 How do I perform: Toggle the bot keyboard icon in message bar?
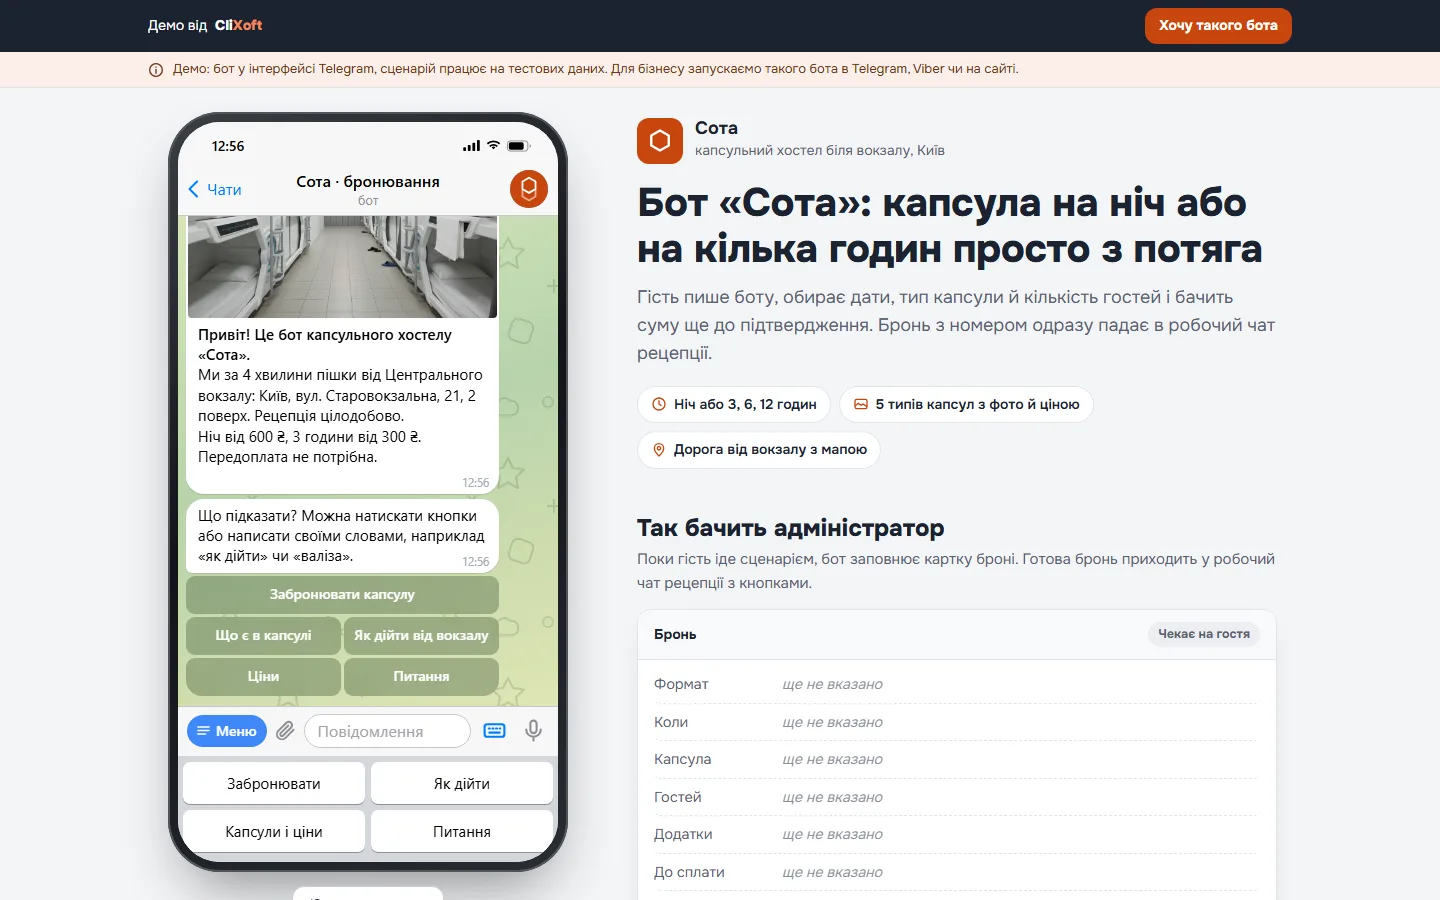[x=495, y=731]
